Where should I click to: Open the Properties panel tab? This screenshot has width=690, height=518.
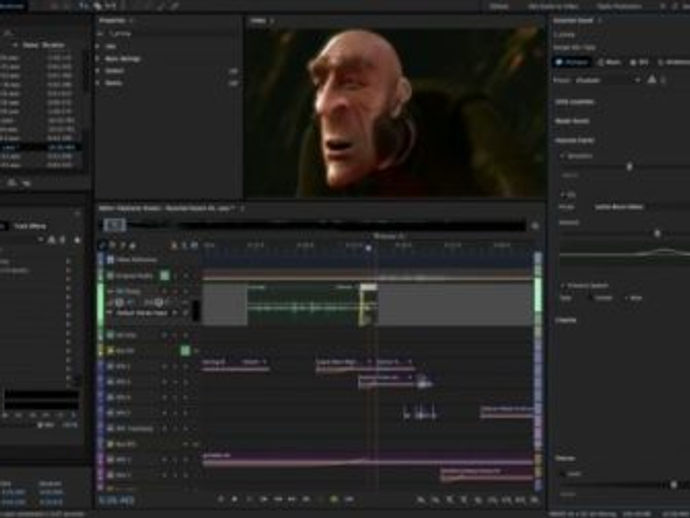point(113,21)
